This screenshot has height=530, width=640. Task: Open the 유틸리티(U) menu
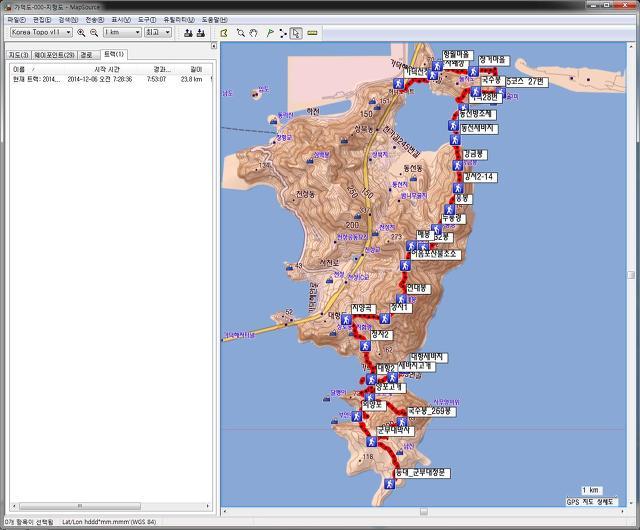[x=179, y=20]
